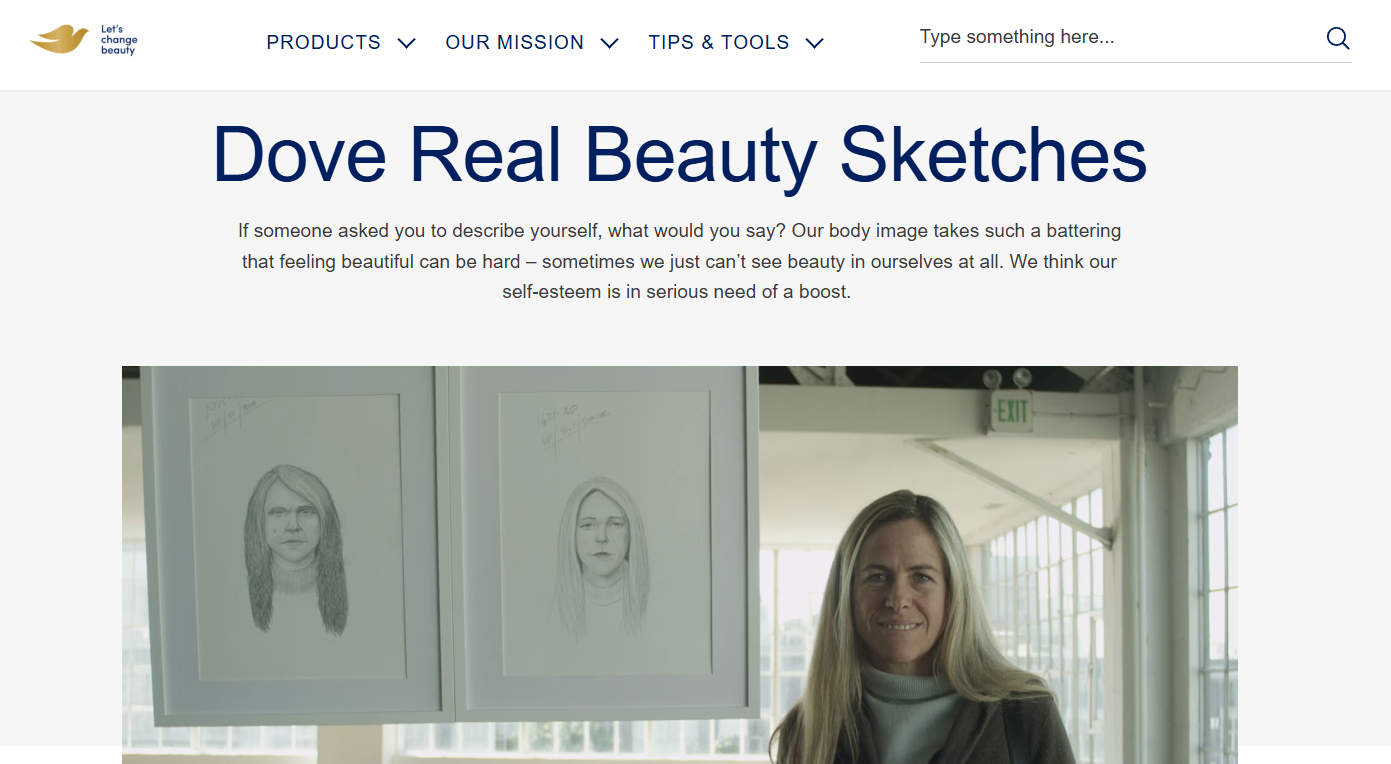
Task: Expand the chevron next to PRODUCTS
Action: click(406, 43)
